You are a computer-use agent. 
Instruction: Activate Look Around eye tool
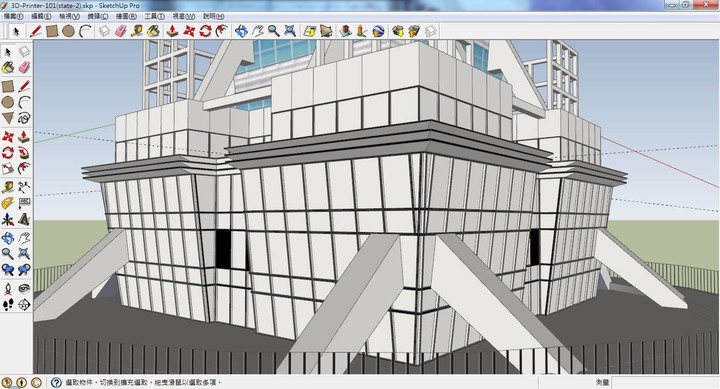[24, 288]
